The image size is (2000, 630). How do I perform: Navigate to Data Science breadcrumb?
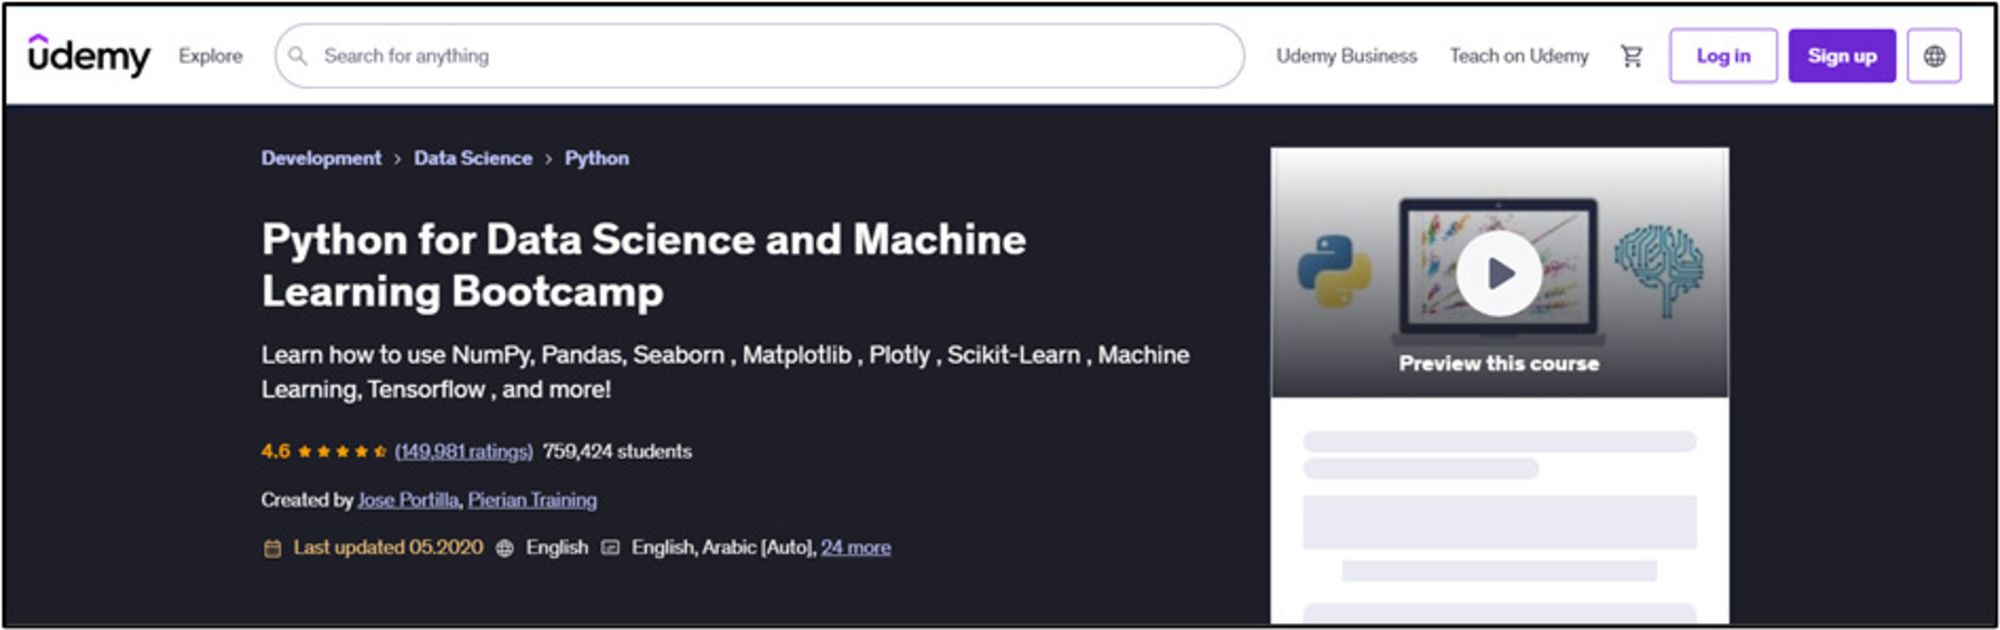coord(473,158)
